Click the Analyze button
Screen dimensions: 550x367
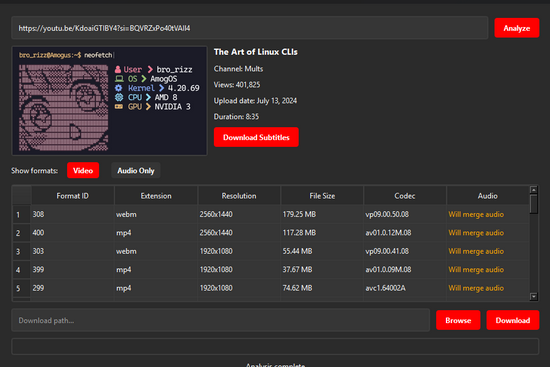point(516,28)
